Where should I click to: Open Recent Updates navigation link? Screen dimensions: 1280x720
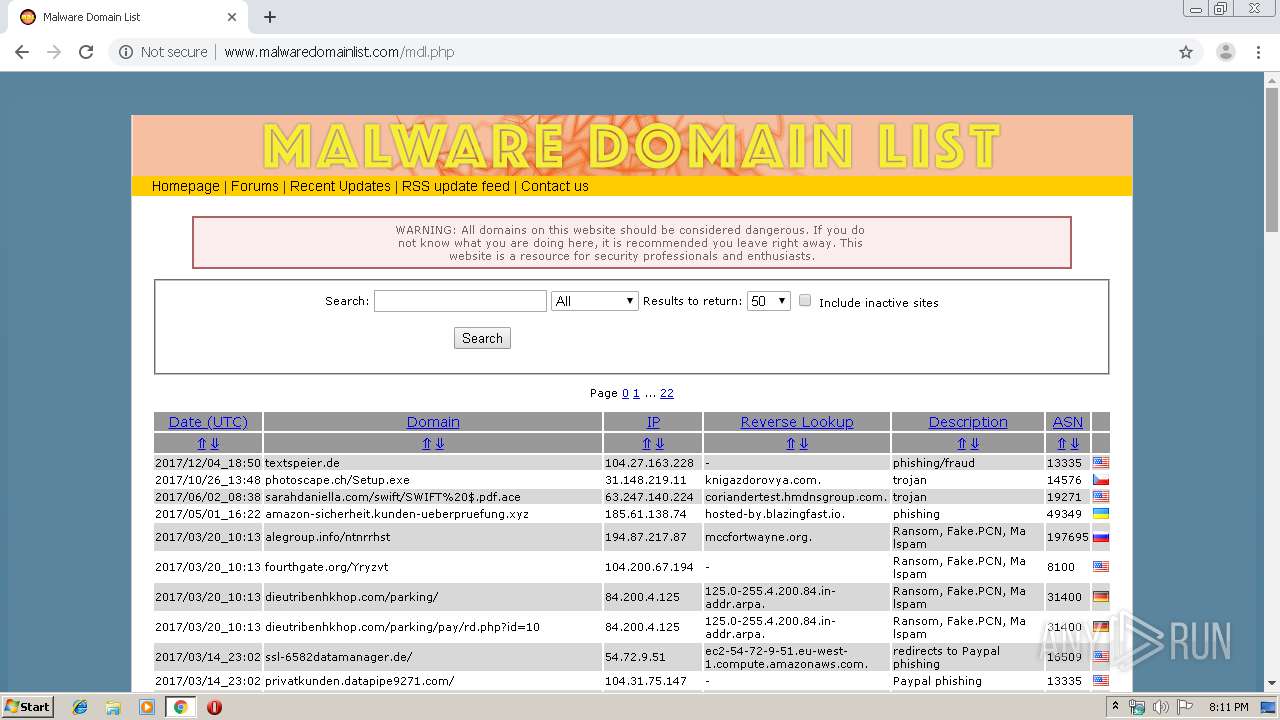[340, 186]
